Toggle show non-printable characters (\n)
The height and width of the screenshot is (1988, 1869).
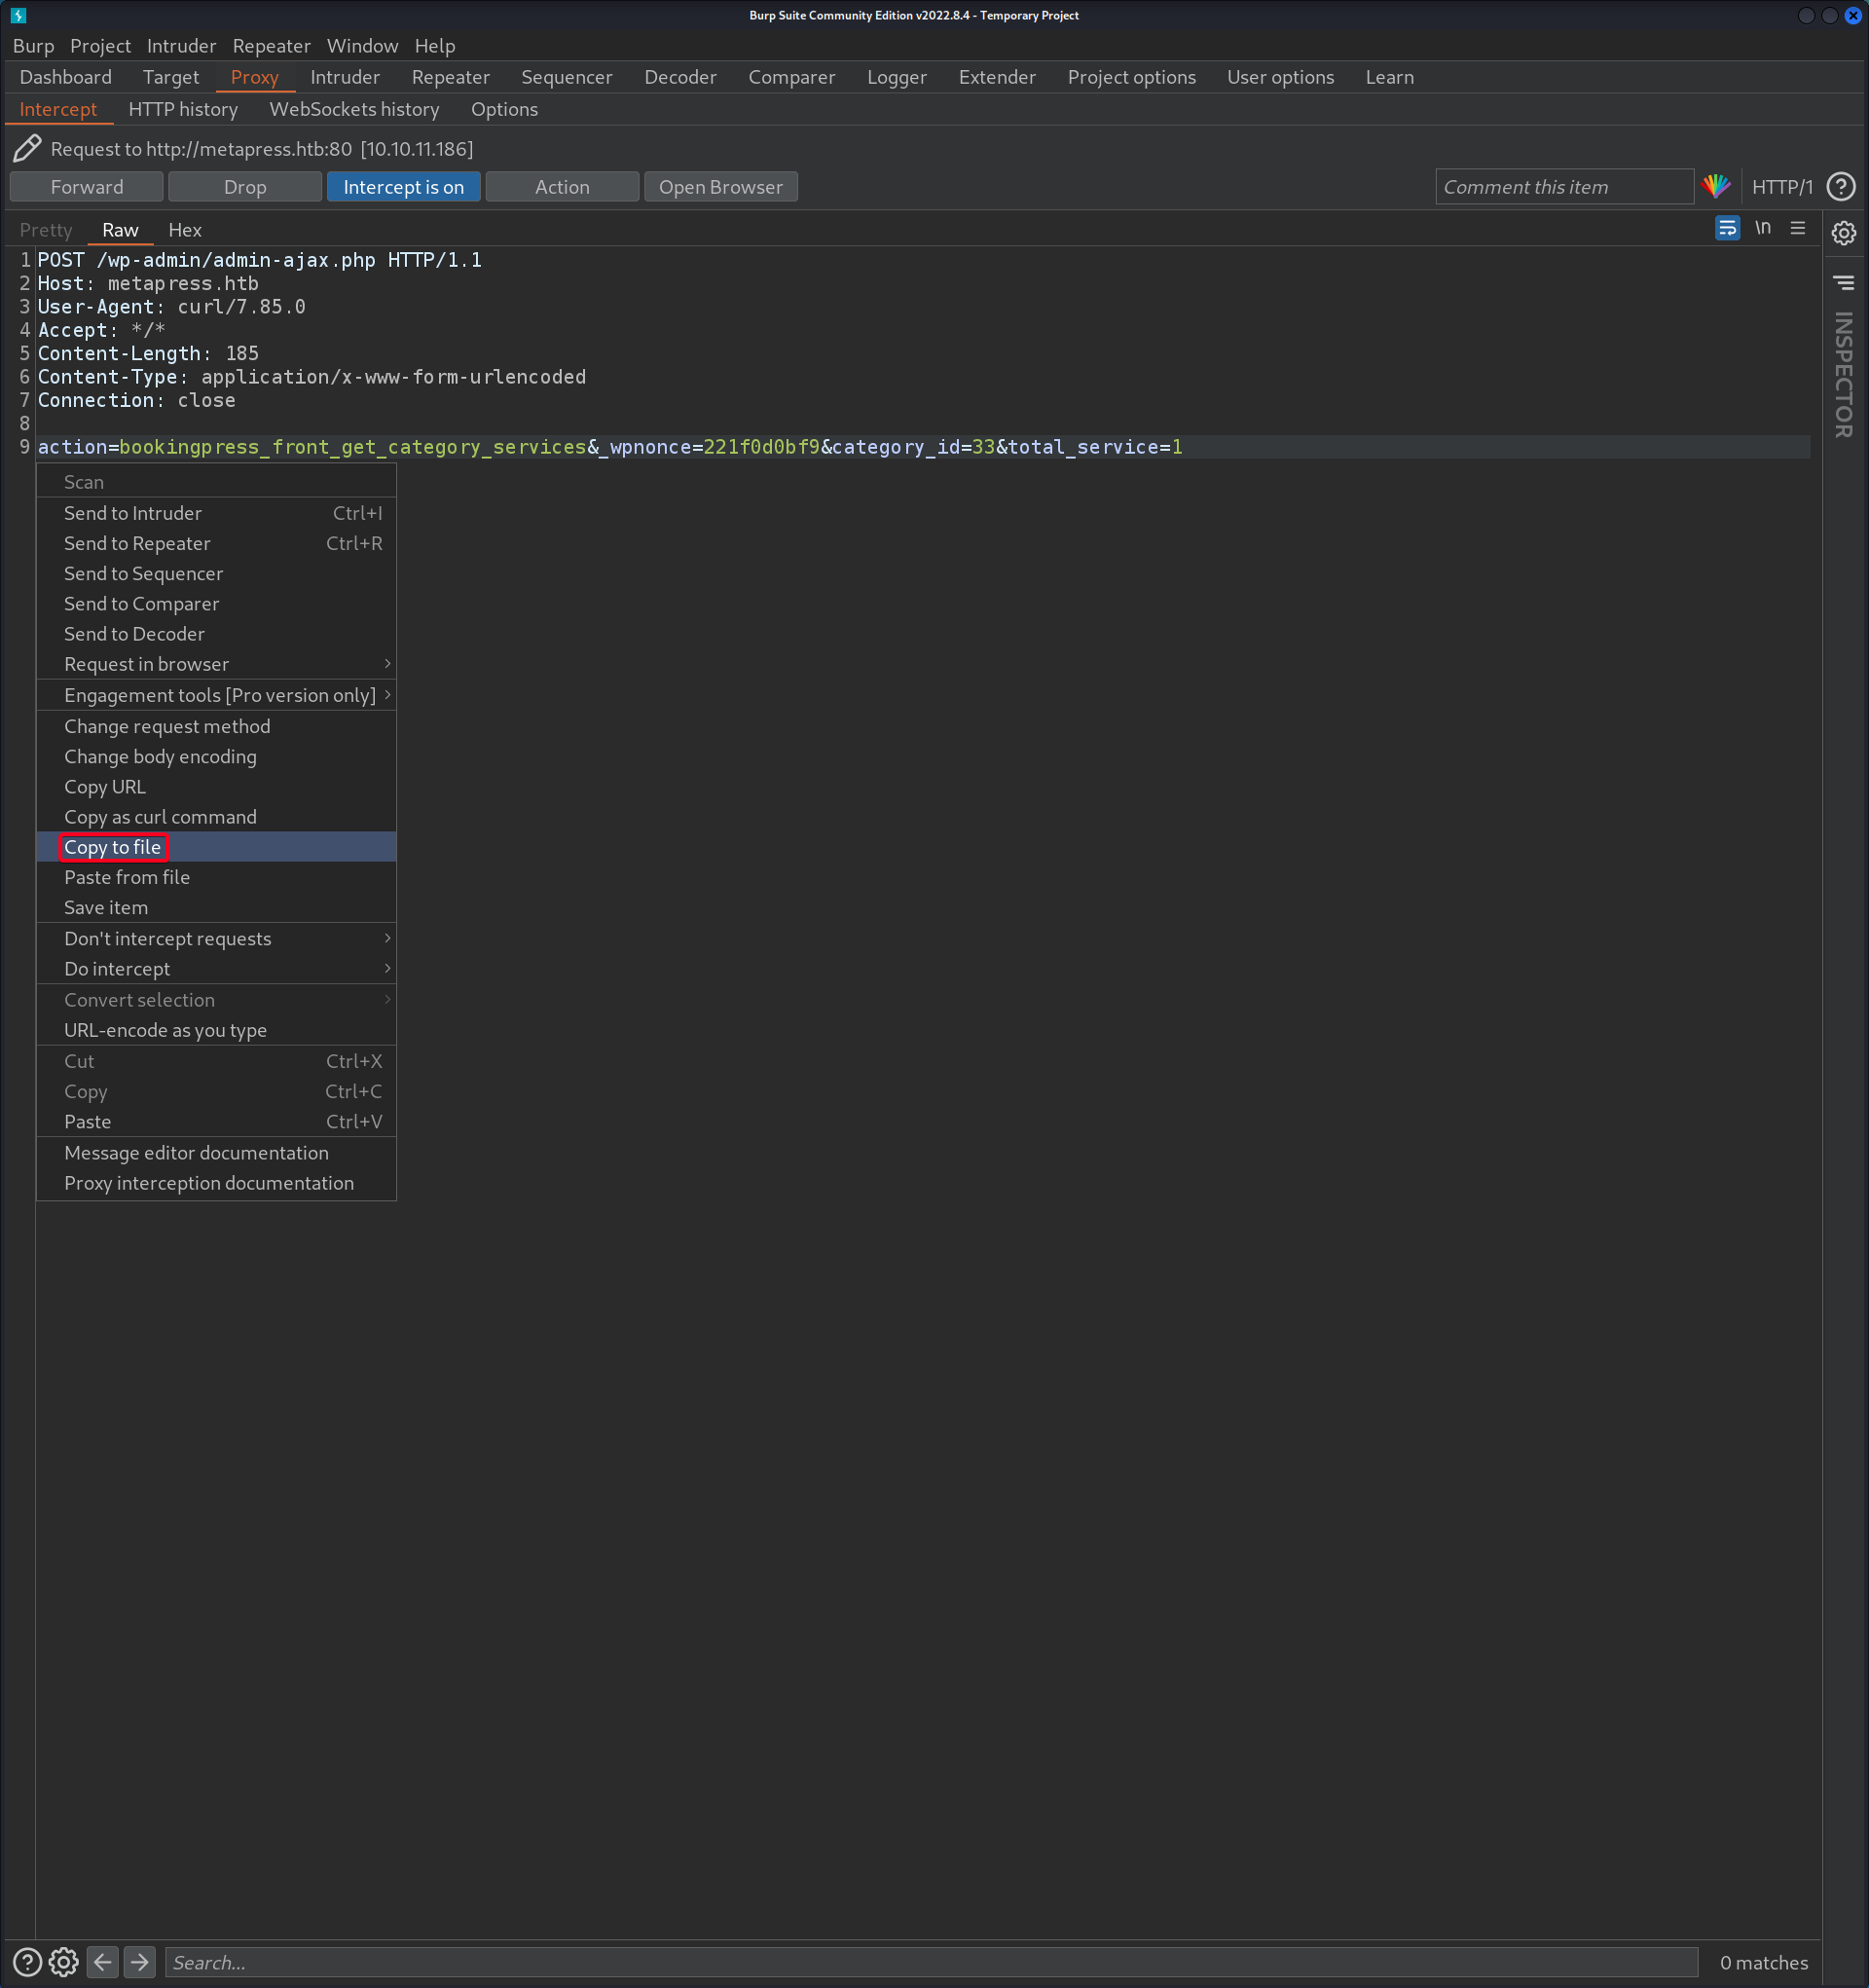(1762, 228)
